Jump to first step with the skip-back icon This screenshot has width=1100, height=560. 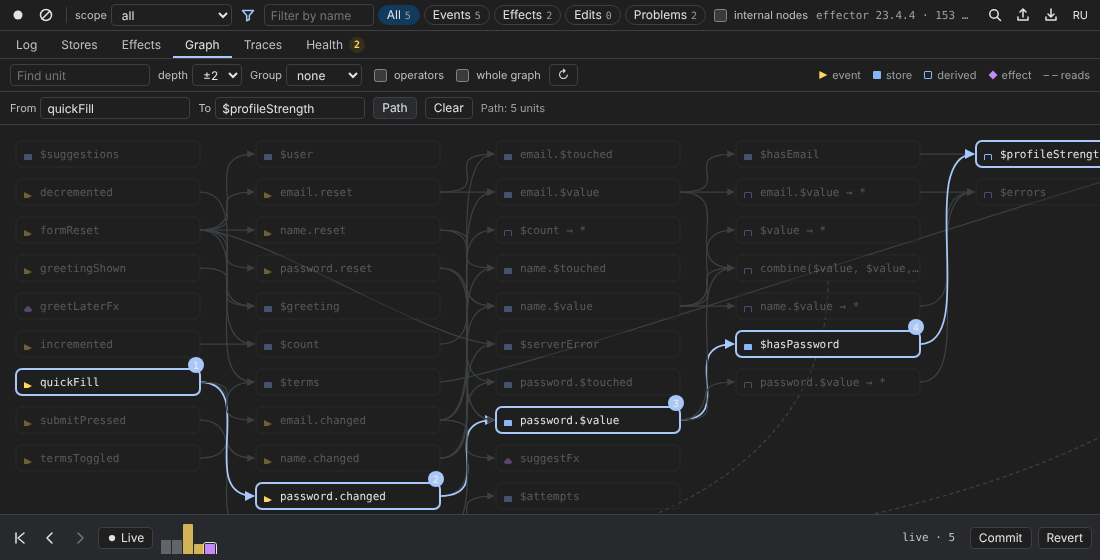(x=20, y=538)
